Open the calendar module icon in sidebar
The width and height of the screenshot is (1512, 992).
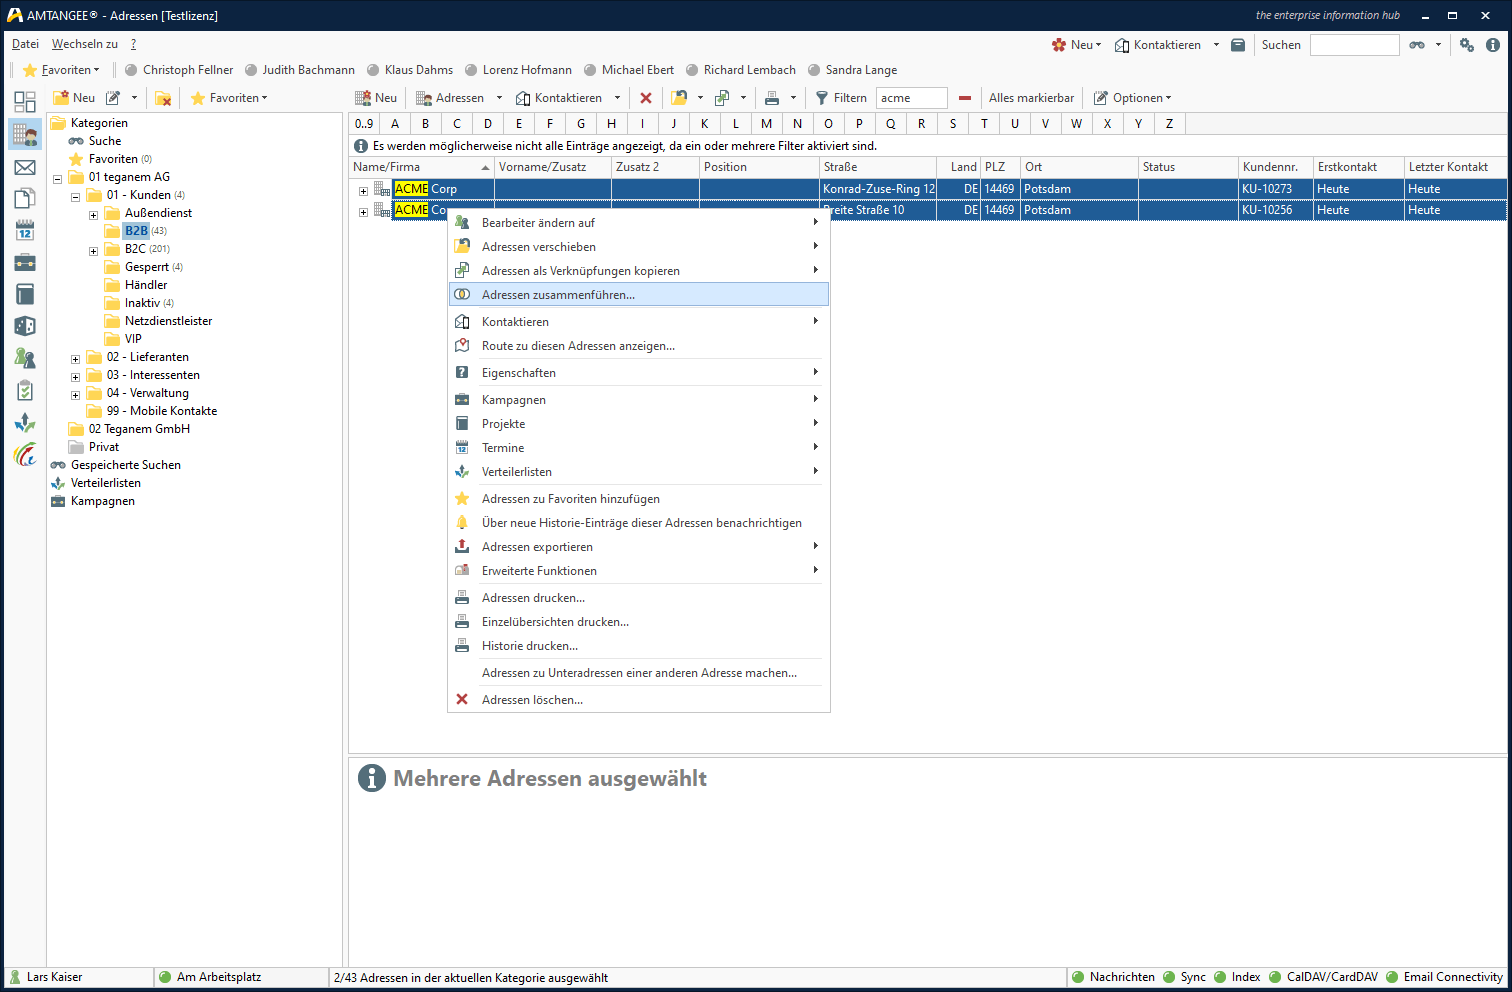click(25, 231)
